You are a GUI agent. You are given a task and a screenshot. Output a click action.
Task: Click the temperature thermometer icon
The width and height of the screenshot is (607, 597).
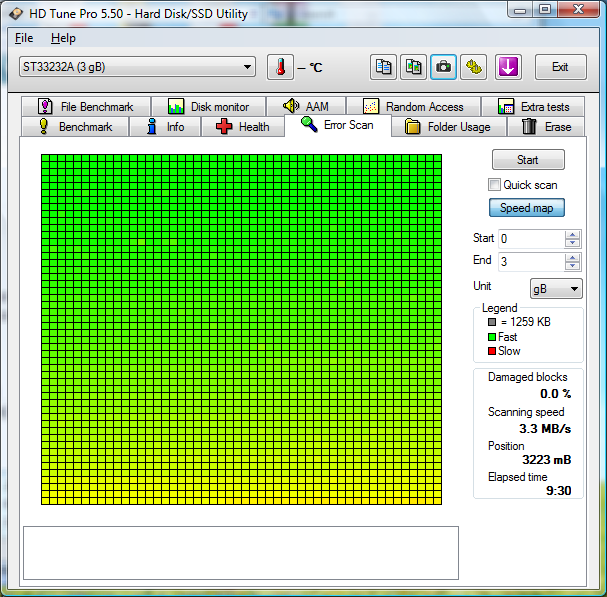click(280, 67)
